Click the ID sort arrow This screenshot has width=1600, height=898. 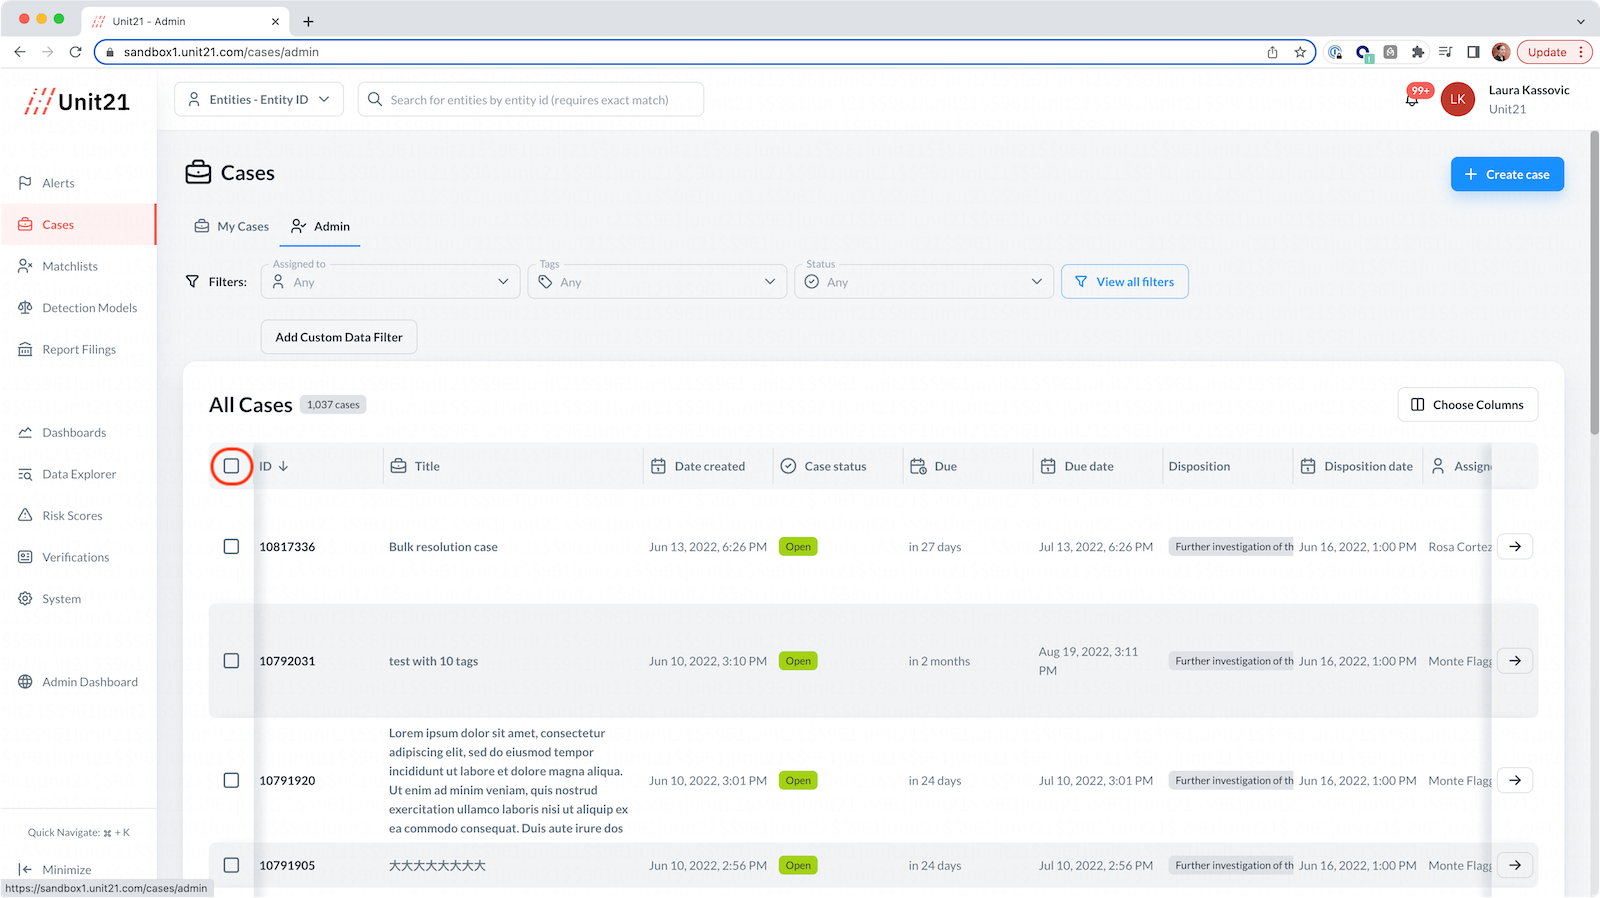coord(283,466)
